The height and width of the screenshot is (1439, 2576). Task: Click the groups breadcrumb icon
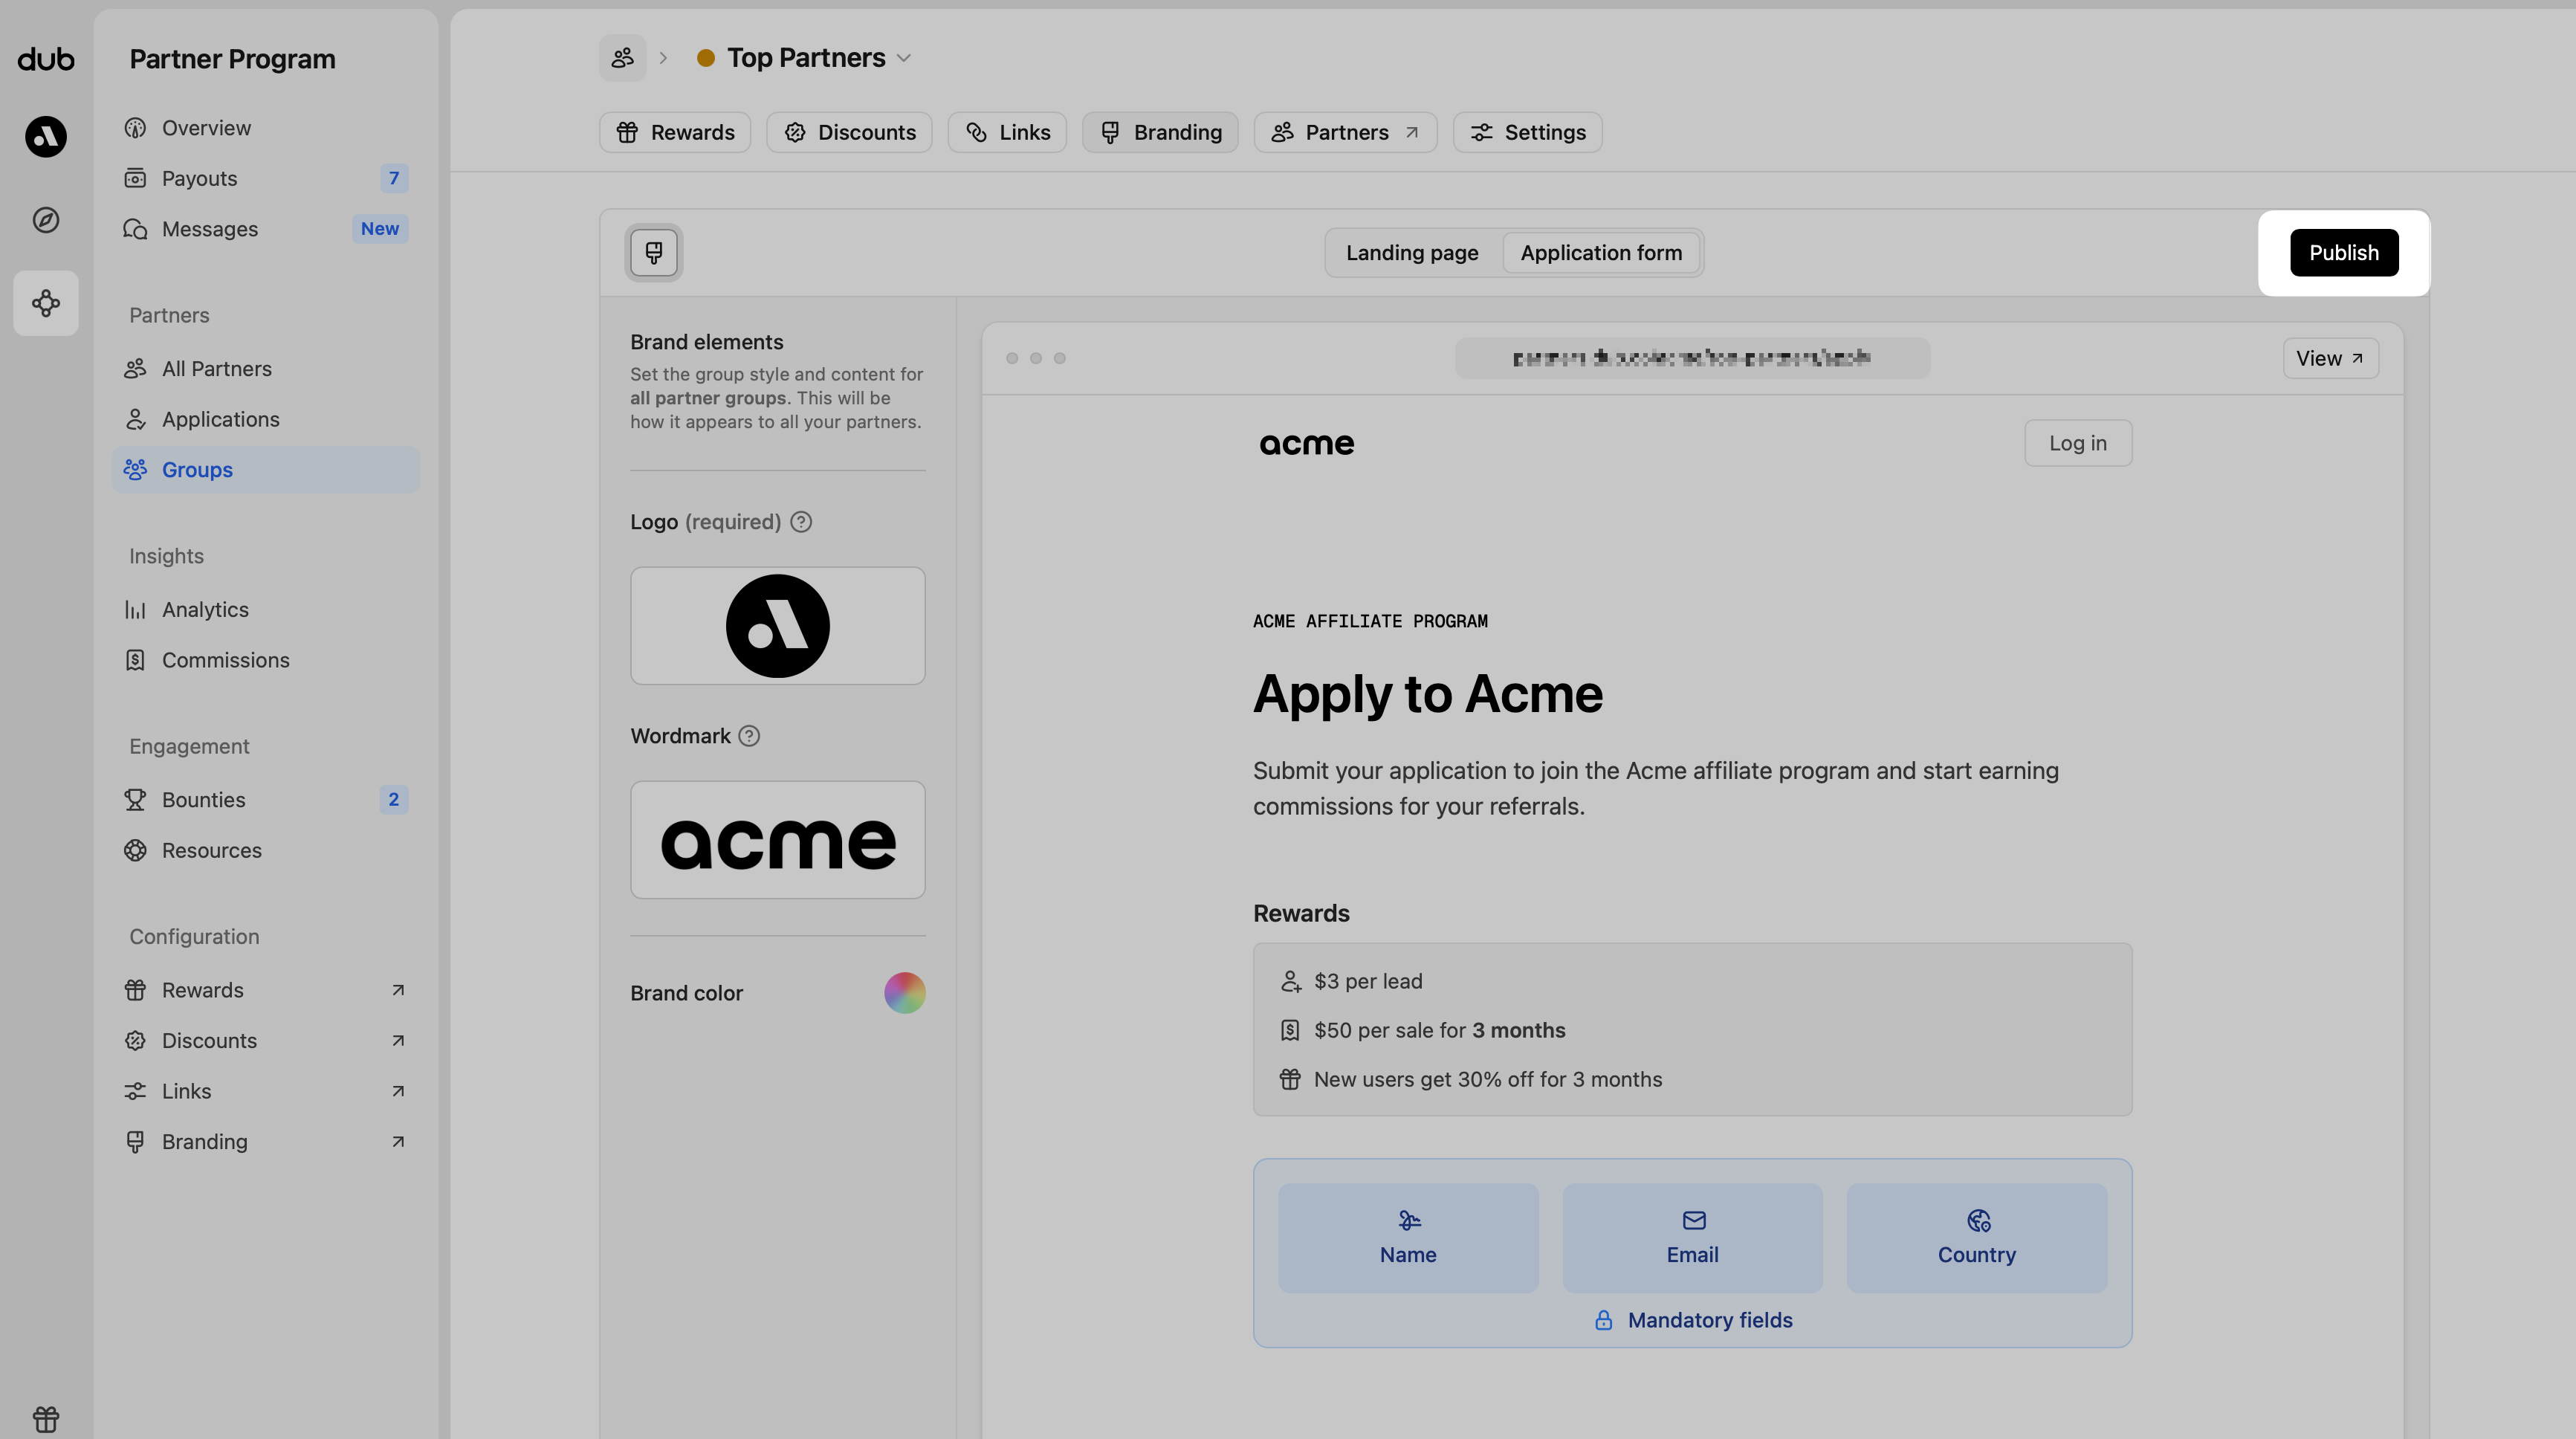click(x=622, y=58)
